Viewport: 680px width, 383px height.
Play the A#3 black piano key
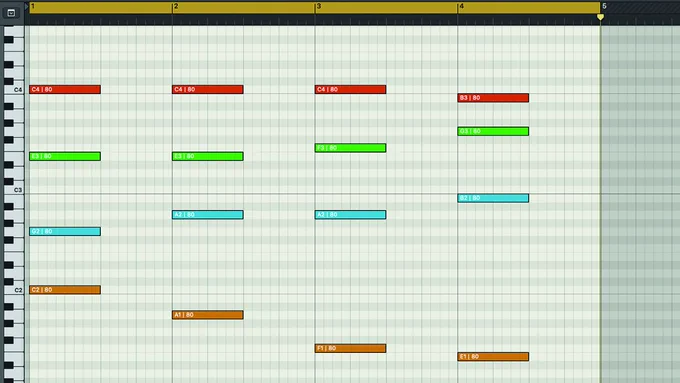tap(9, 106)
